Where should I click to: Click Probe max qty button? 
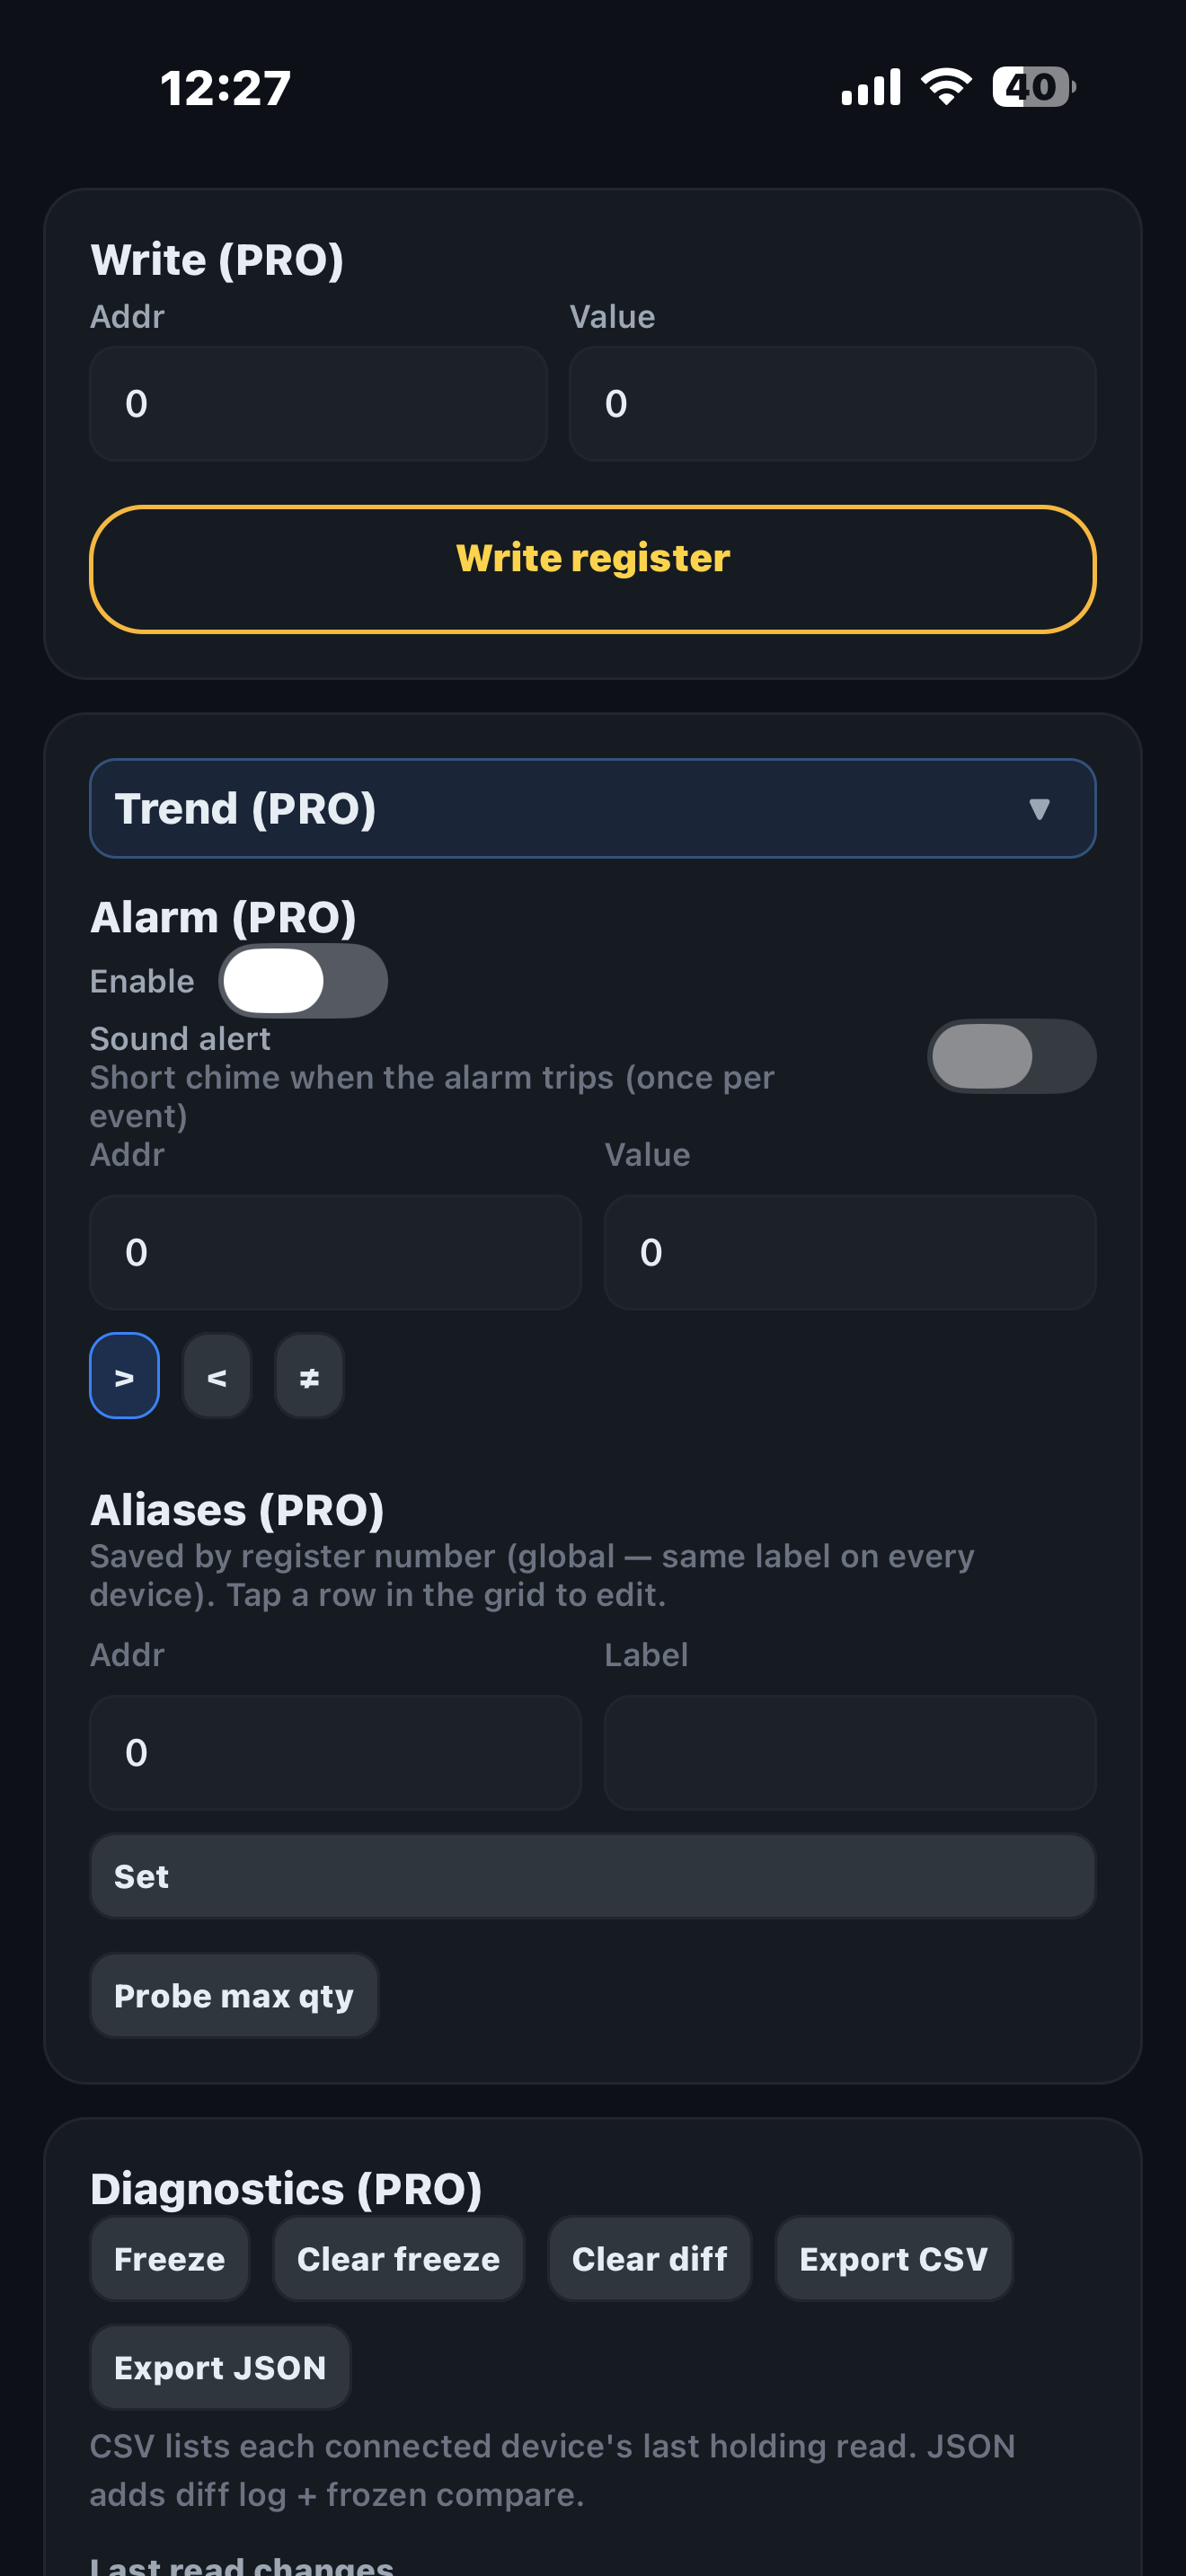(234, 1995)
